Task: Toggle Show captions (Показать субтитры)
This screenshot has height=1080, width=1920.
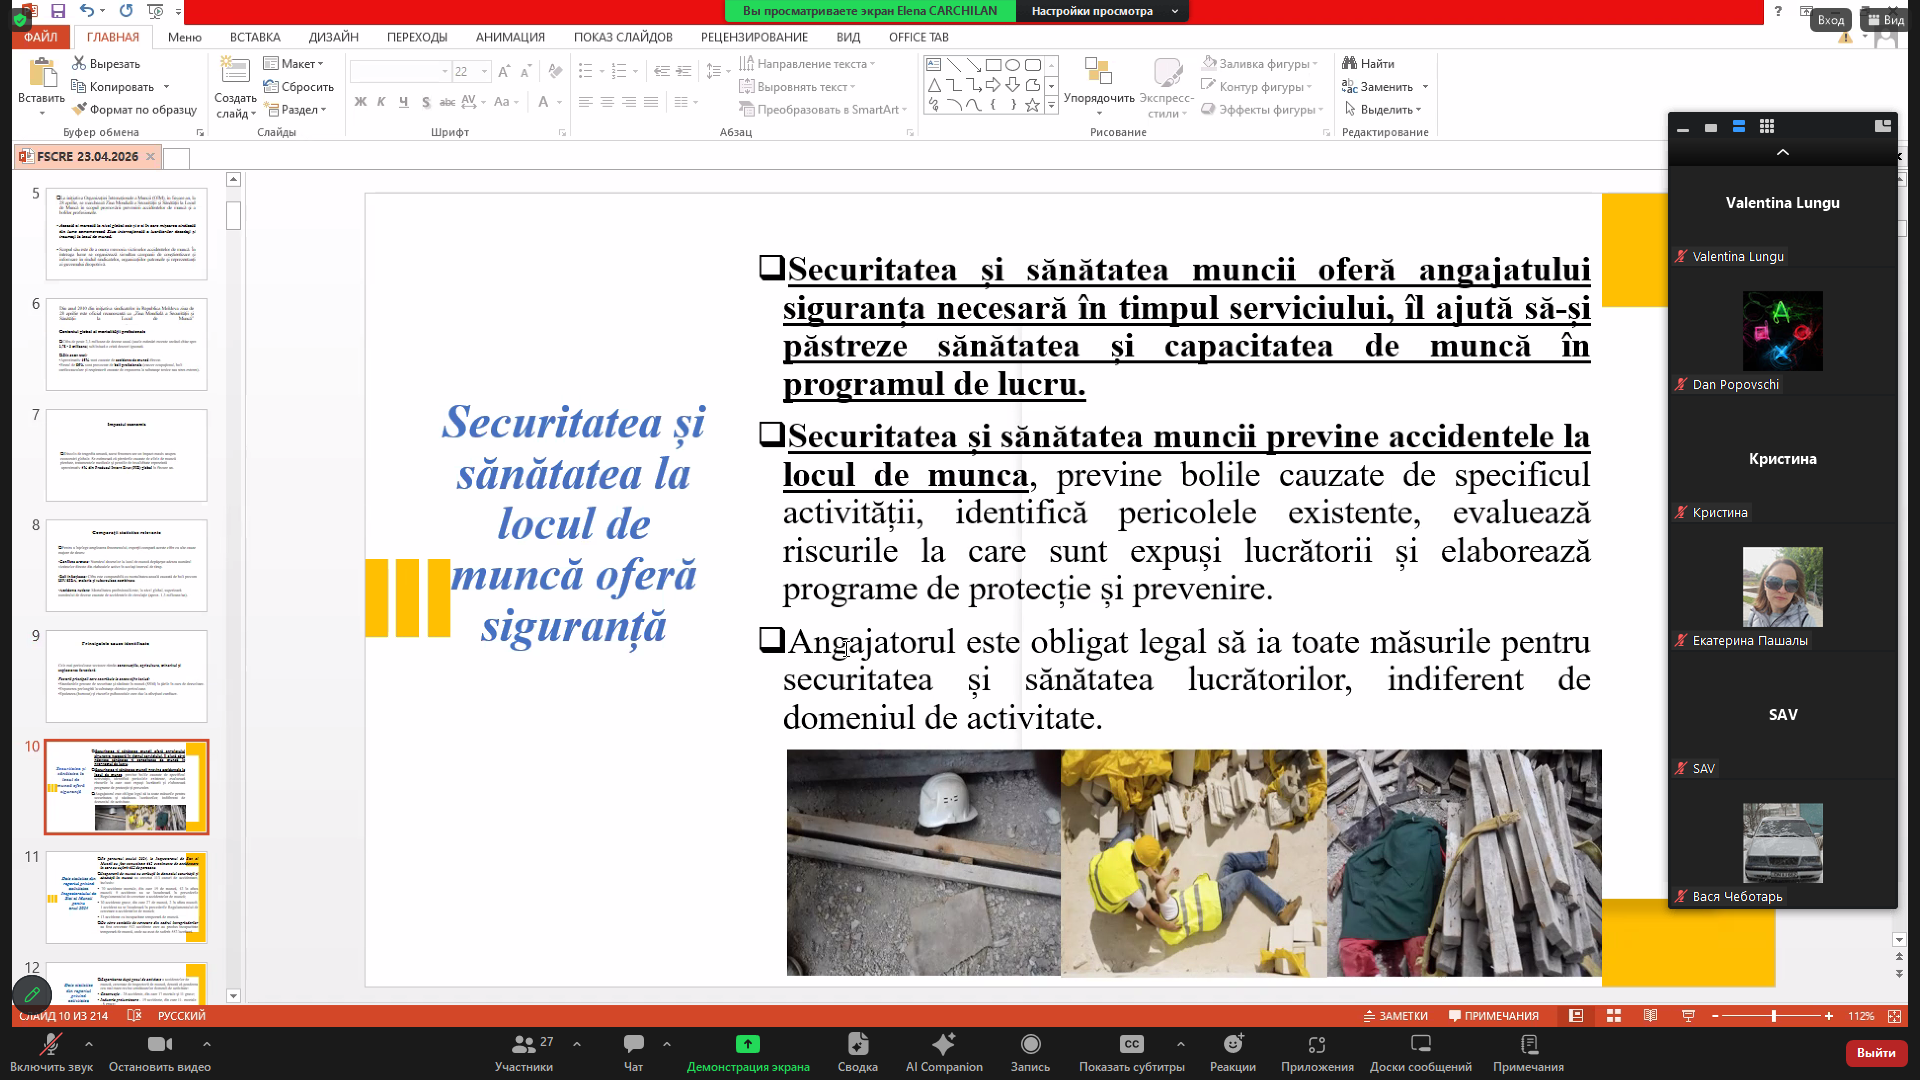Action: (1131, 1045)
